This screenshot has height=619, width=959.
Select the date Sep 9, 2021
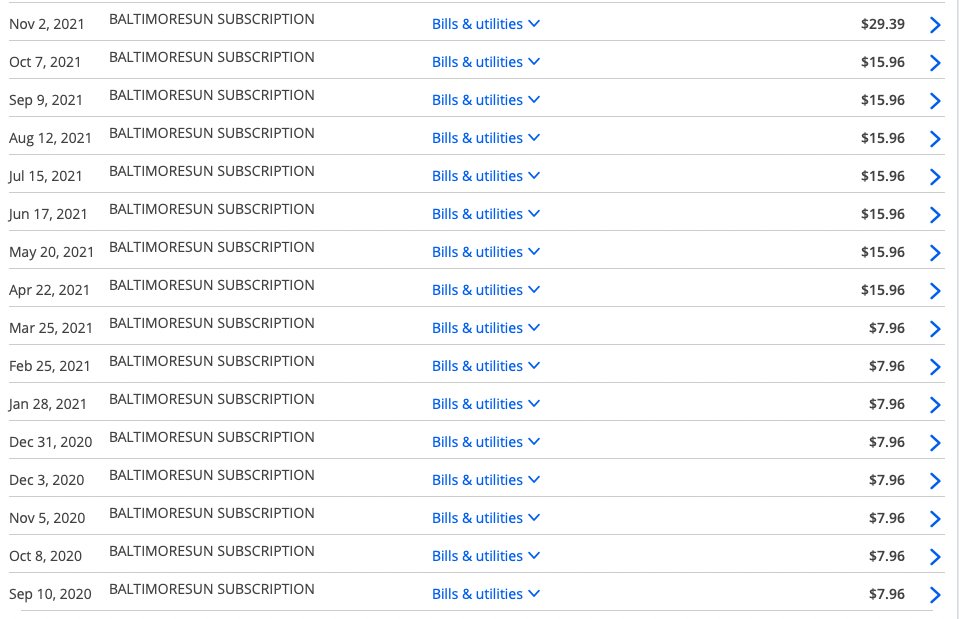46,100
